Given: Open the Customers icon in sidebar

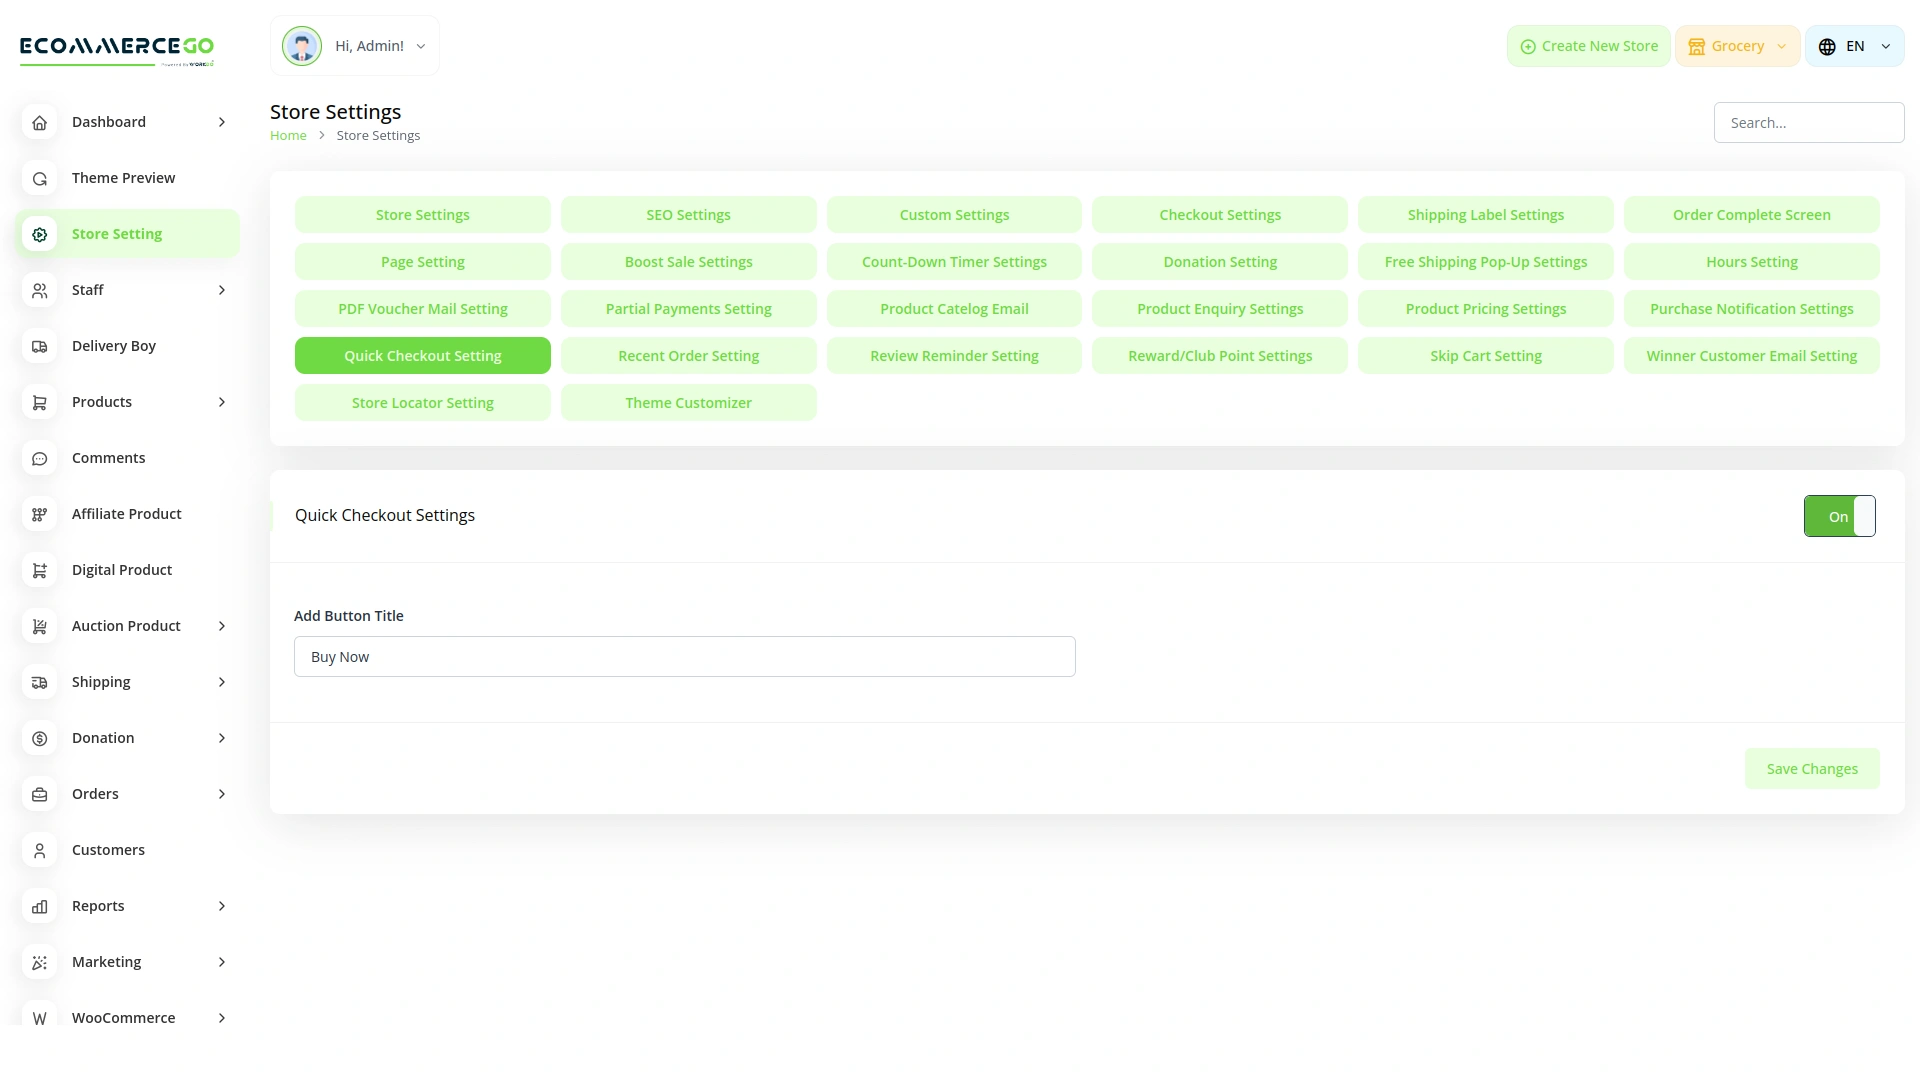Looking at the screenshot, I should 39,850.
